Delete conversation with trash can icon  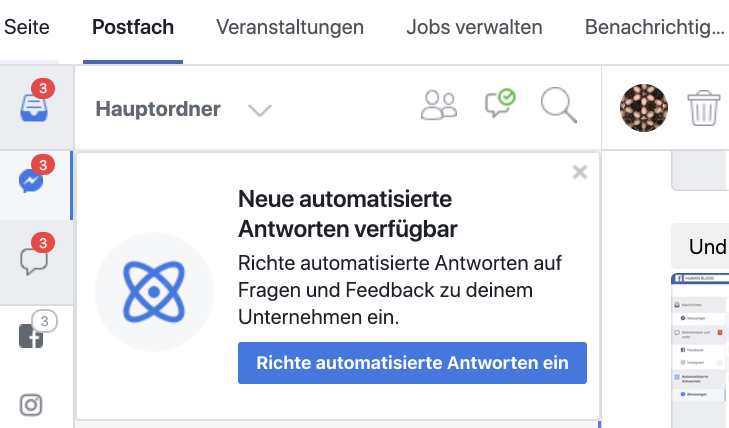coord(704,107)
